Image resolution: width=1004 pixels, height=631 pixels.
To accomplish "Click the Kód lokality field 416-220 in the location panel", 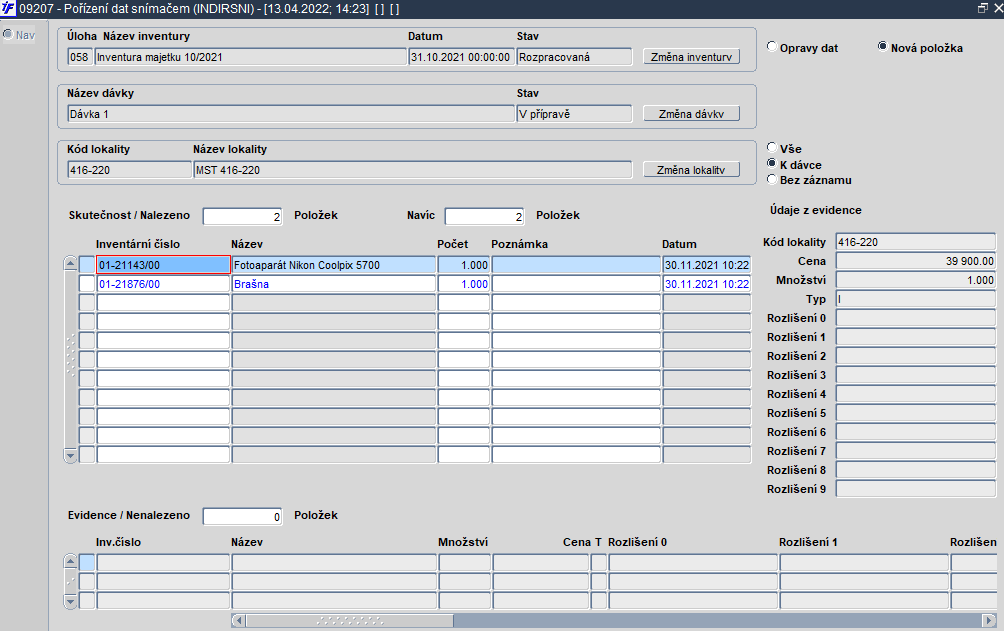I will click(129, 170).
